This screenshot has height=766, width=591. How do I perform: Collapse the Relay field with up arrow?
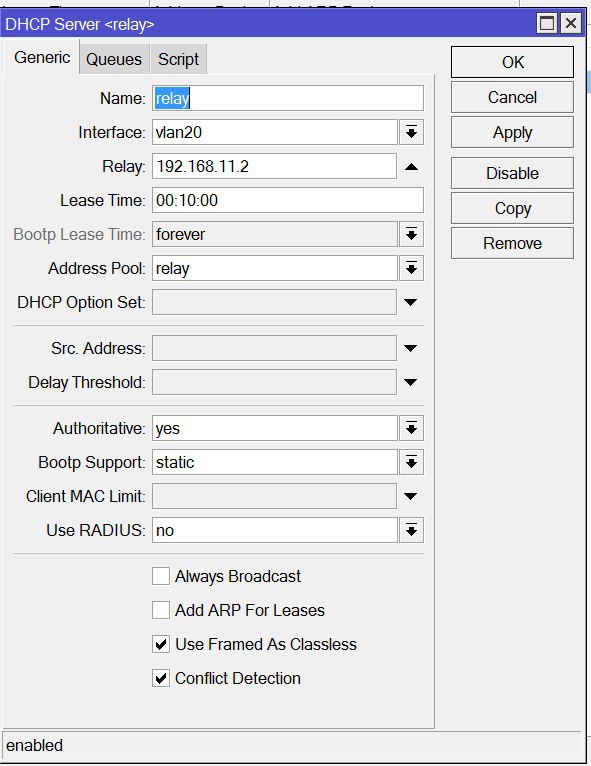pyautogui.click(x=411, y=167)
